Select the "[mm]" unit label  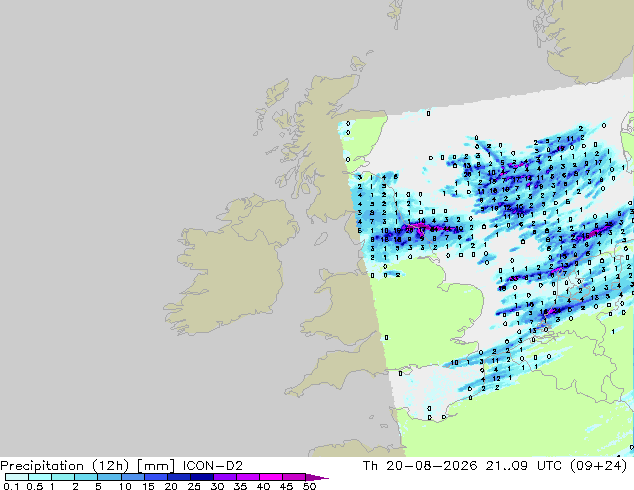[156, 466]
